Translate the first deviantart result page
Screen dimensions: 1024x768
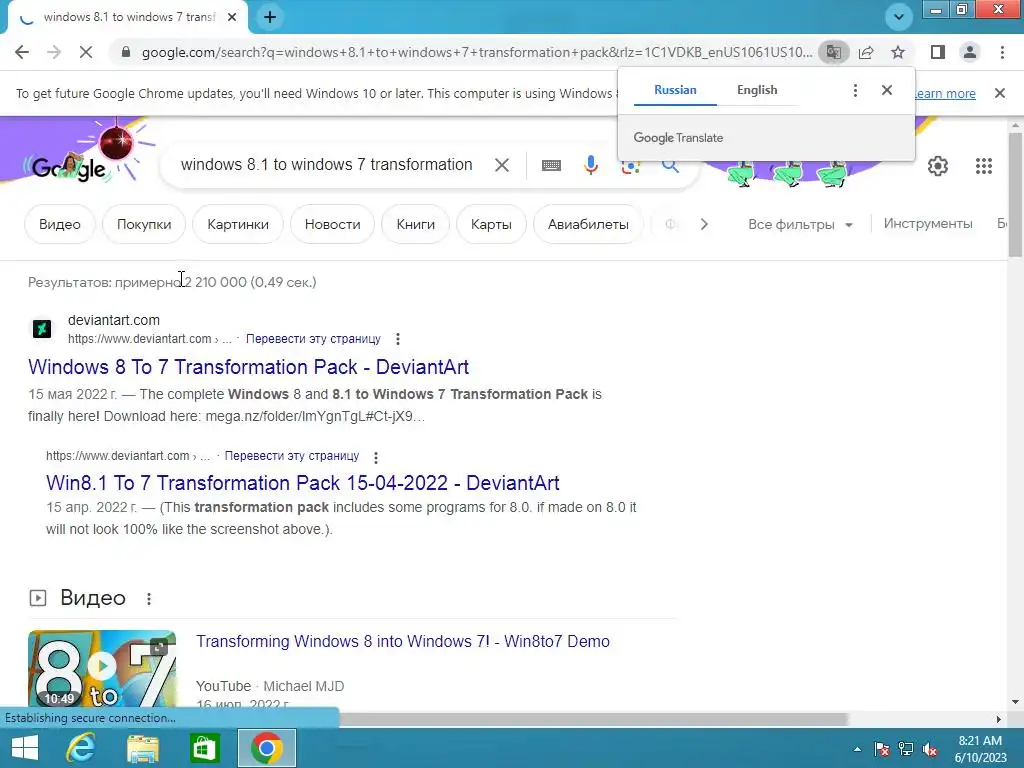click(313, 339)
